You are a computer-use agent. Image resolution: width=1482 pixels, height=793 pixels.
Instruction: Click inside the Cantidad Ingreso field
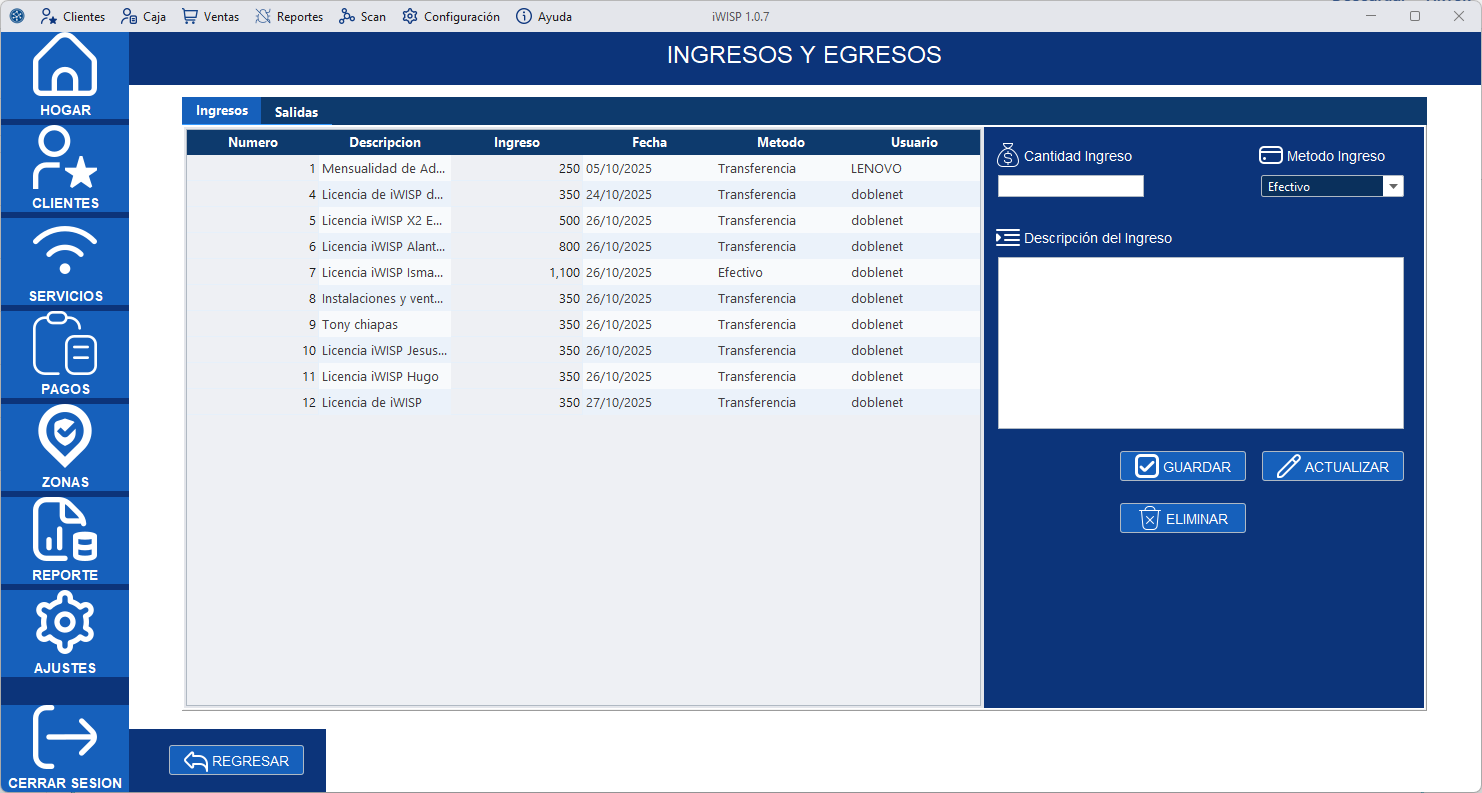pyautogui.click(x=1070, y=186)
